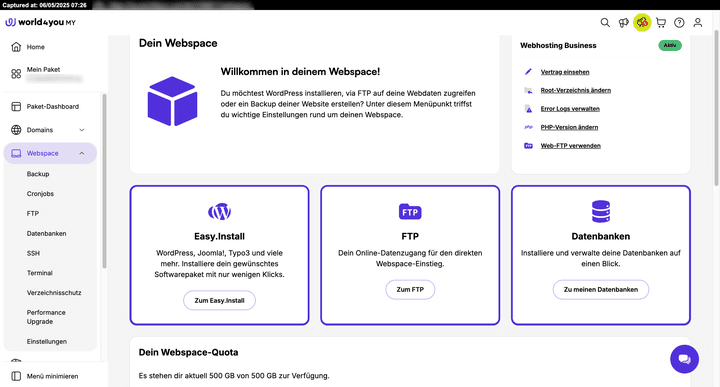This screenshot has height=387, width=720.
Task: Click the FTP folder icon on FTP card
Action: click(x=410, y=212)
